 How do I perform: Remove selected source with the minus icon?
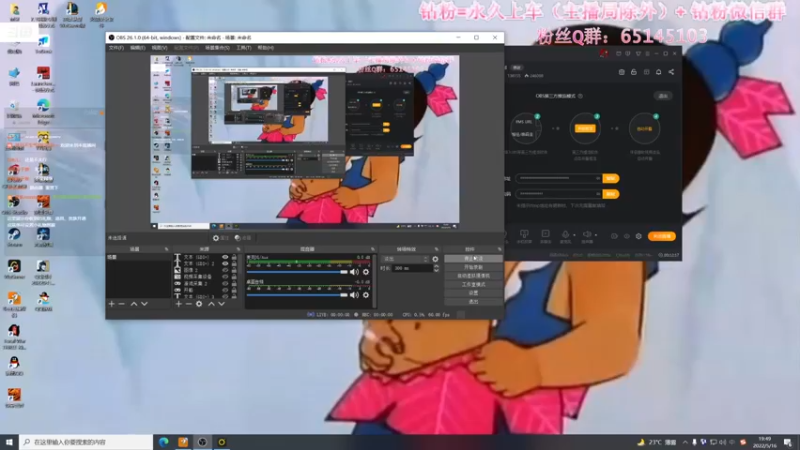click(188, 304)
